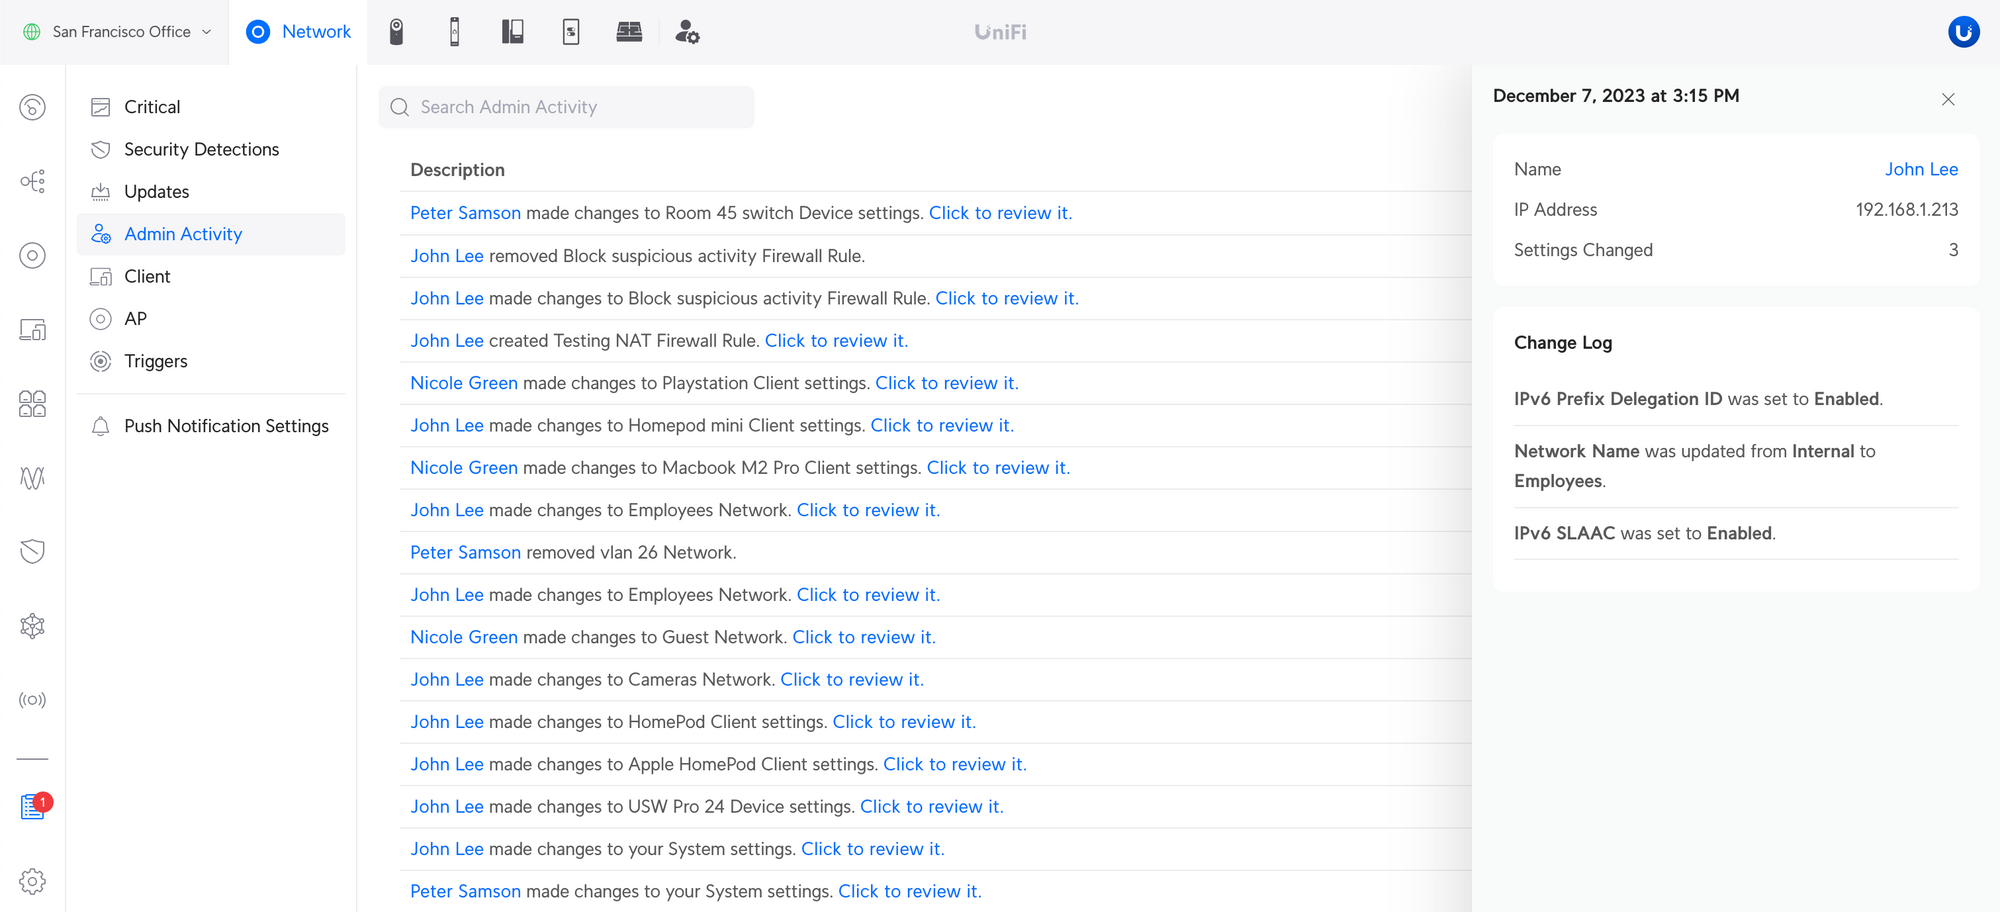Open the UniFi Protect camera app icon
The width and height of the screenshot is (2000, 912).
tap(396, 32)
